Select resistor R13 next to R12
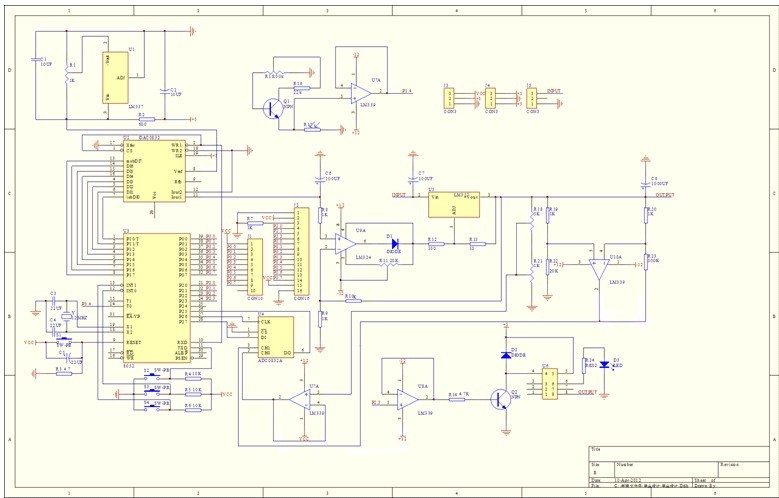The image size is (779, 498). (477, 244)
